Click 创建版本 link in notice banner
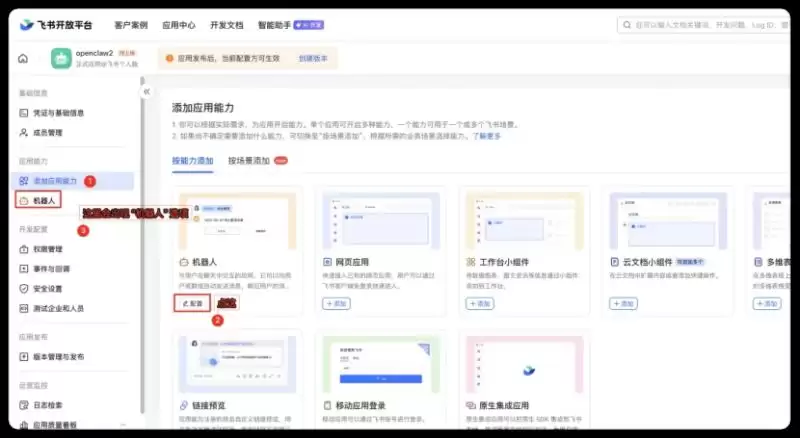The width and height of the screenshot is (800, 438). click(313, 59)
